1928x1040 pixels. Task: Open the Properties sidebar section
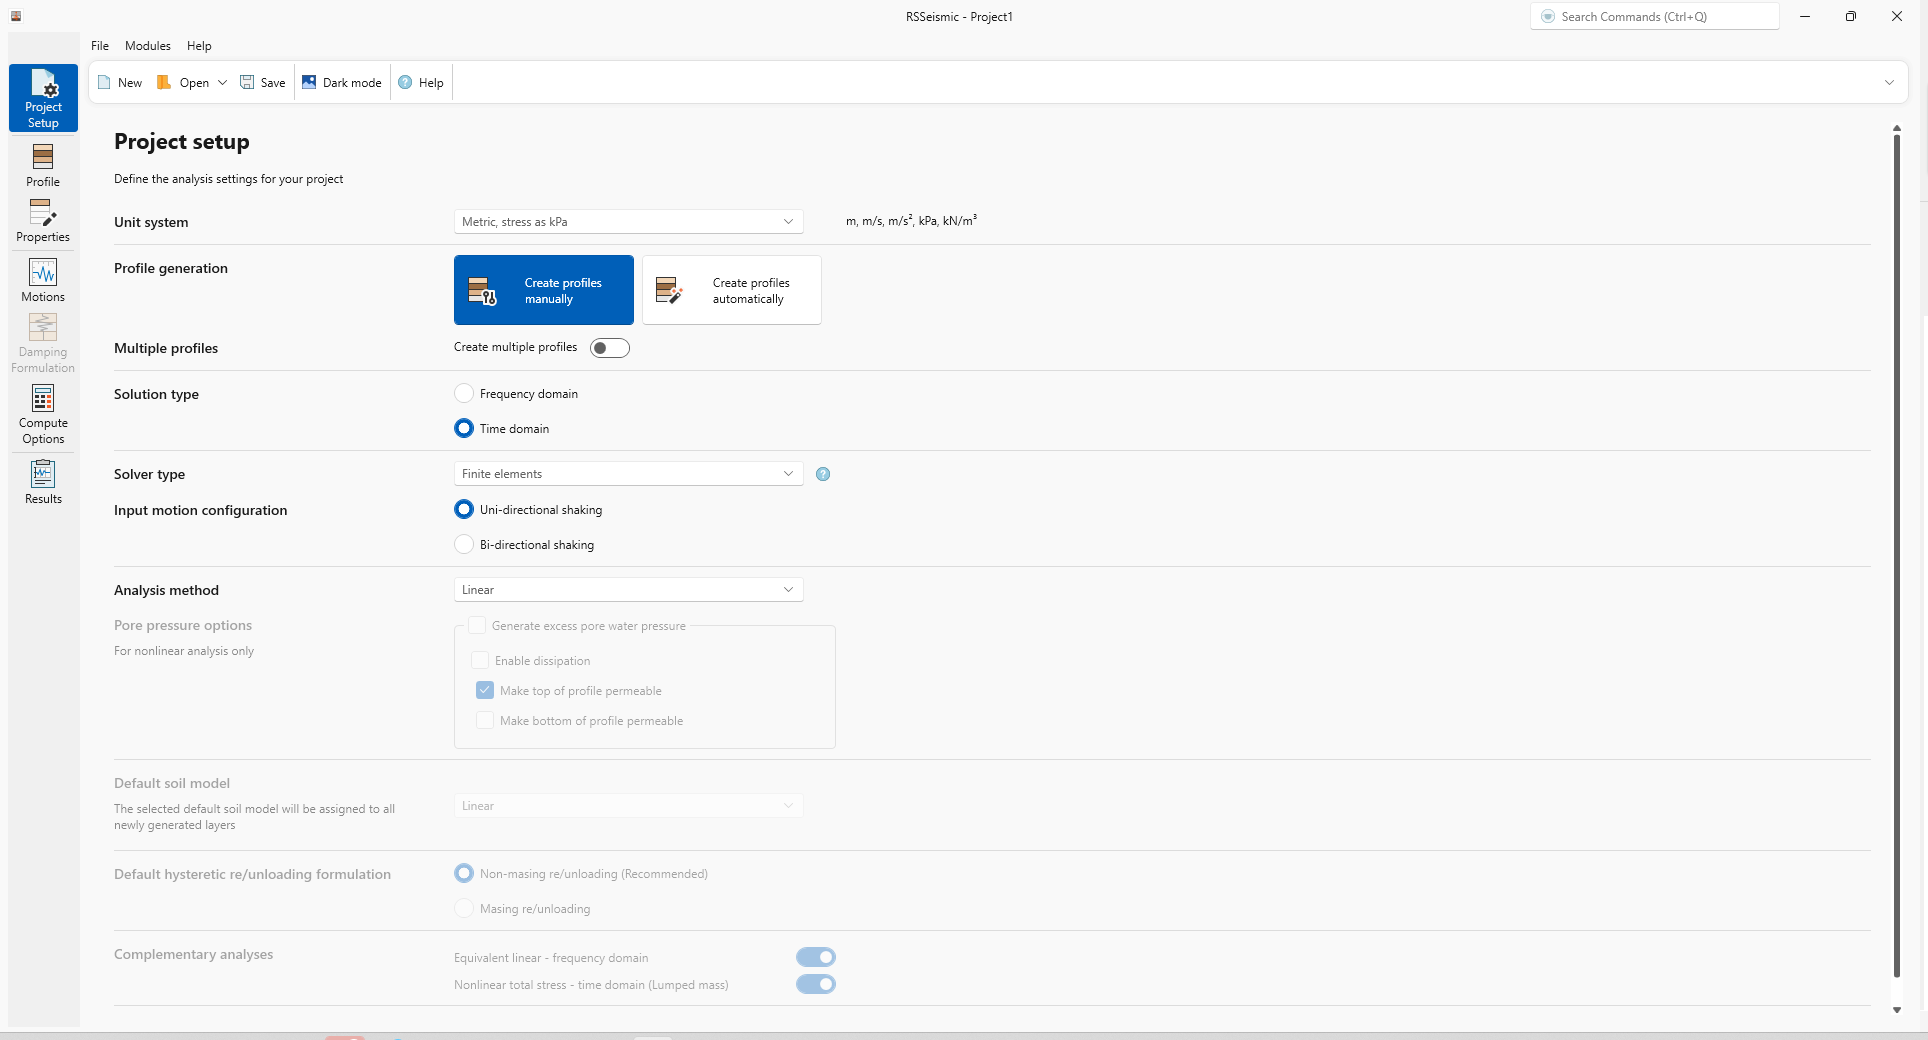pos(43,220)
